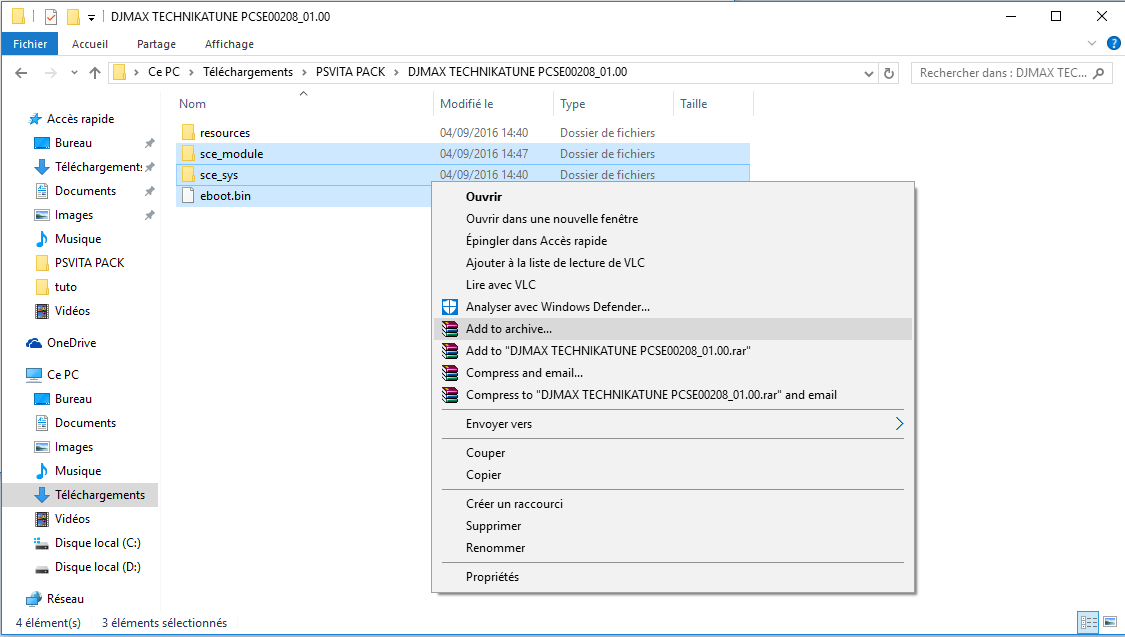
Task: Click Properties icon in quick access toolbar
Action: (x=51, y=16)
